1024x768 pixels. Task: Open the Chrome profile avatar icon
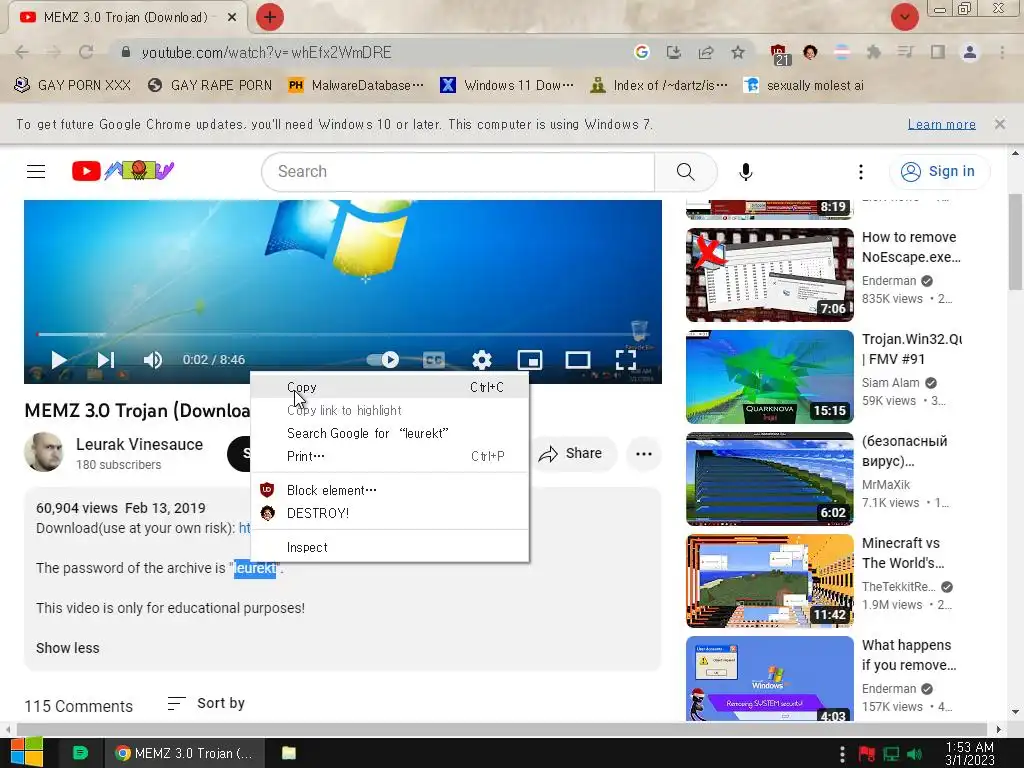[x=970, y=52]
